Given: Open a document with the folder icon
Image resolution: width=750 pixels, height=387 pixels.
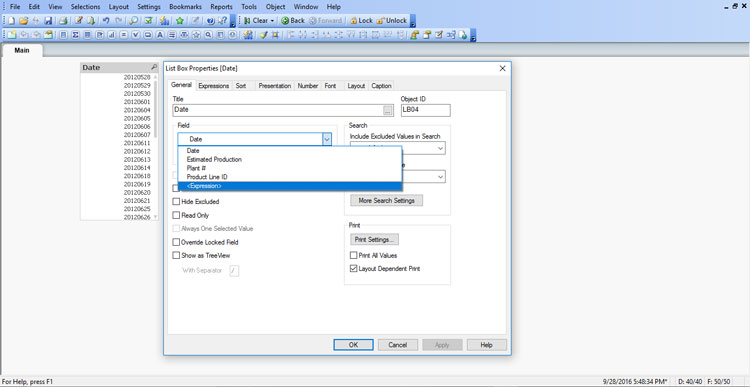Looking at the screenshot, I should [24, 21].
